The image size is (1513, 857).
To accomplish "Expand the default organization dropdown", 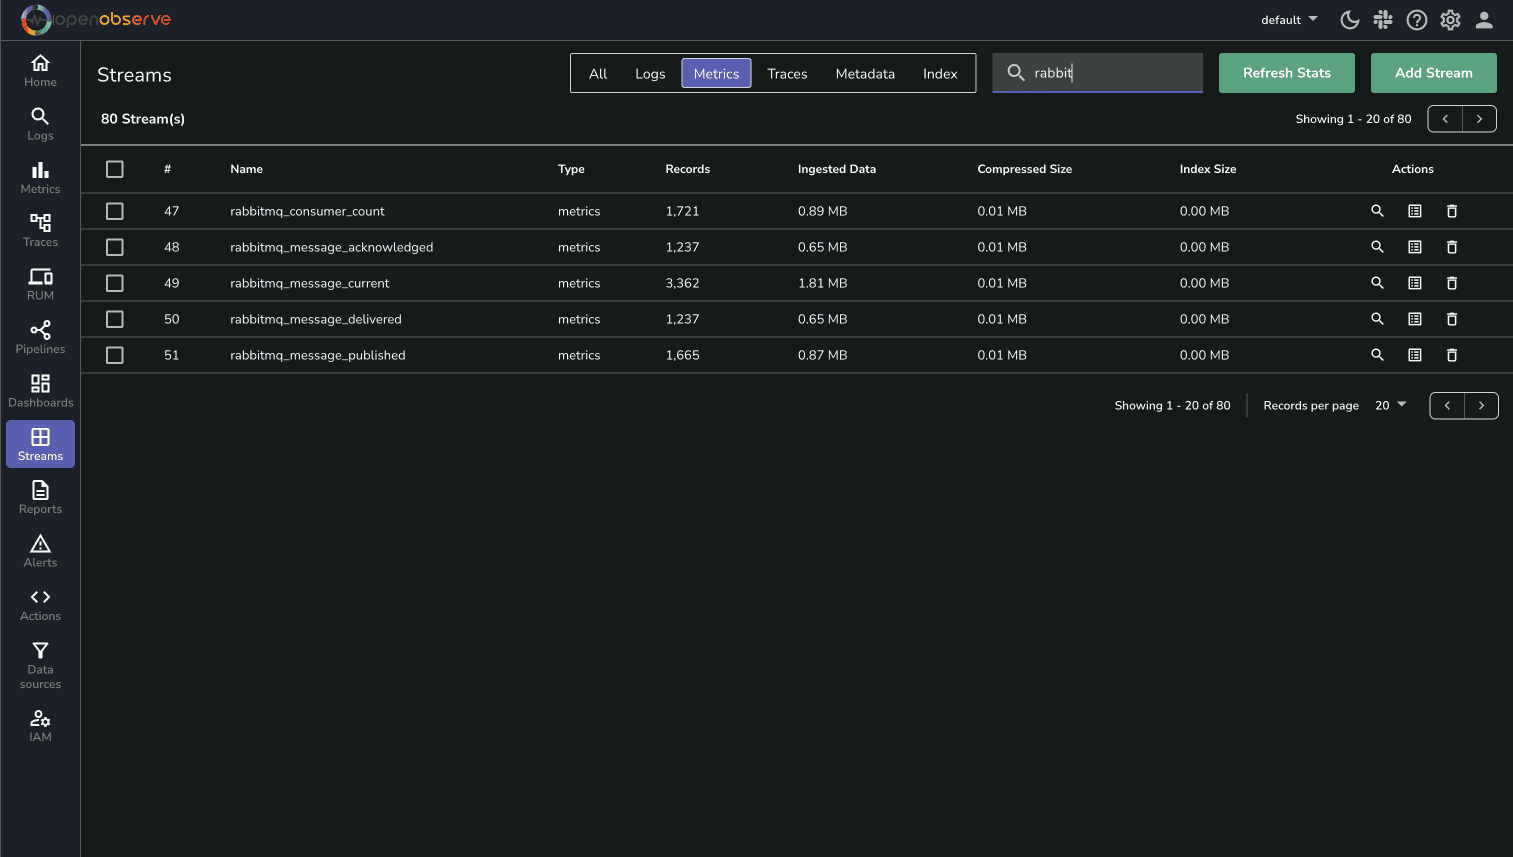I will [x=1289, y=20].
